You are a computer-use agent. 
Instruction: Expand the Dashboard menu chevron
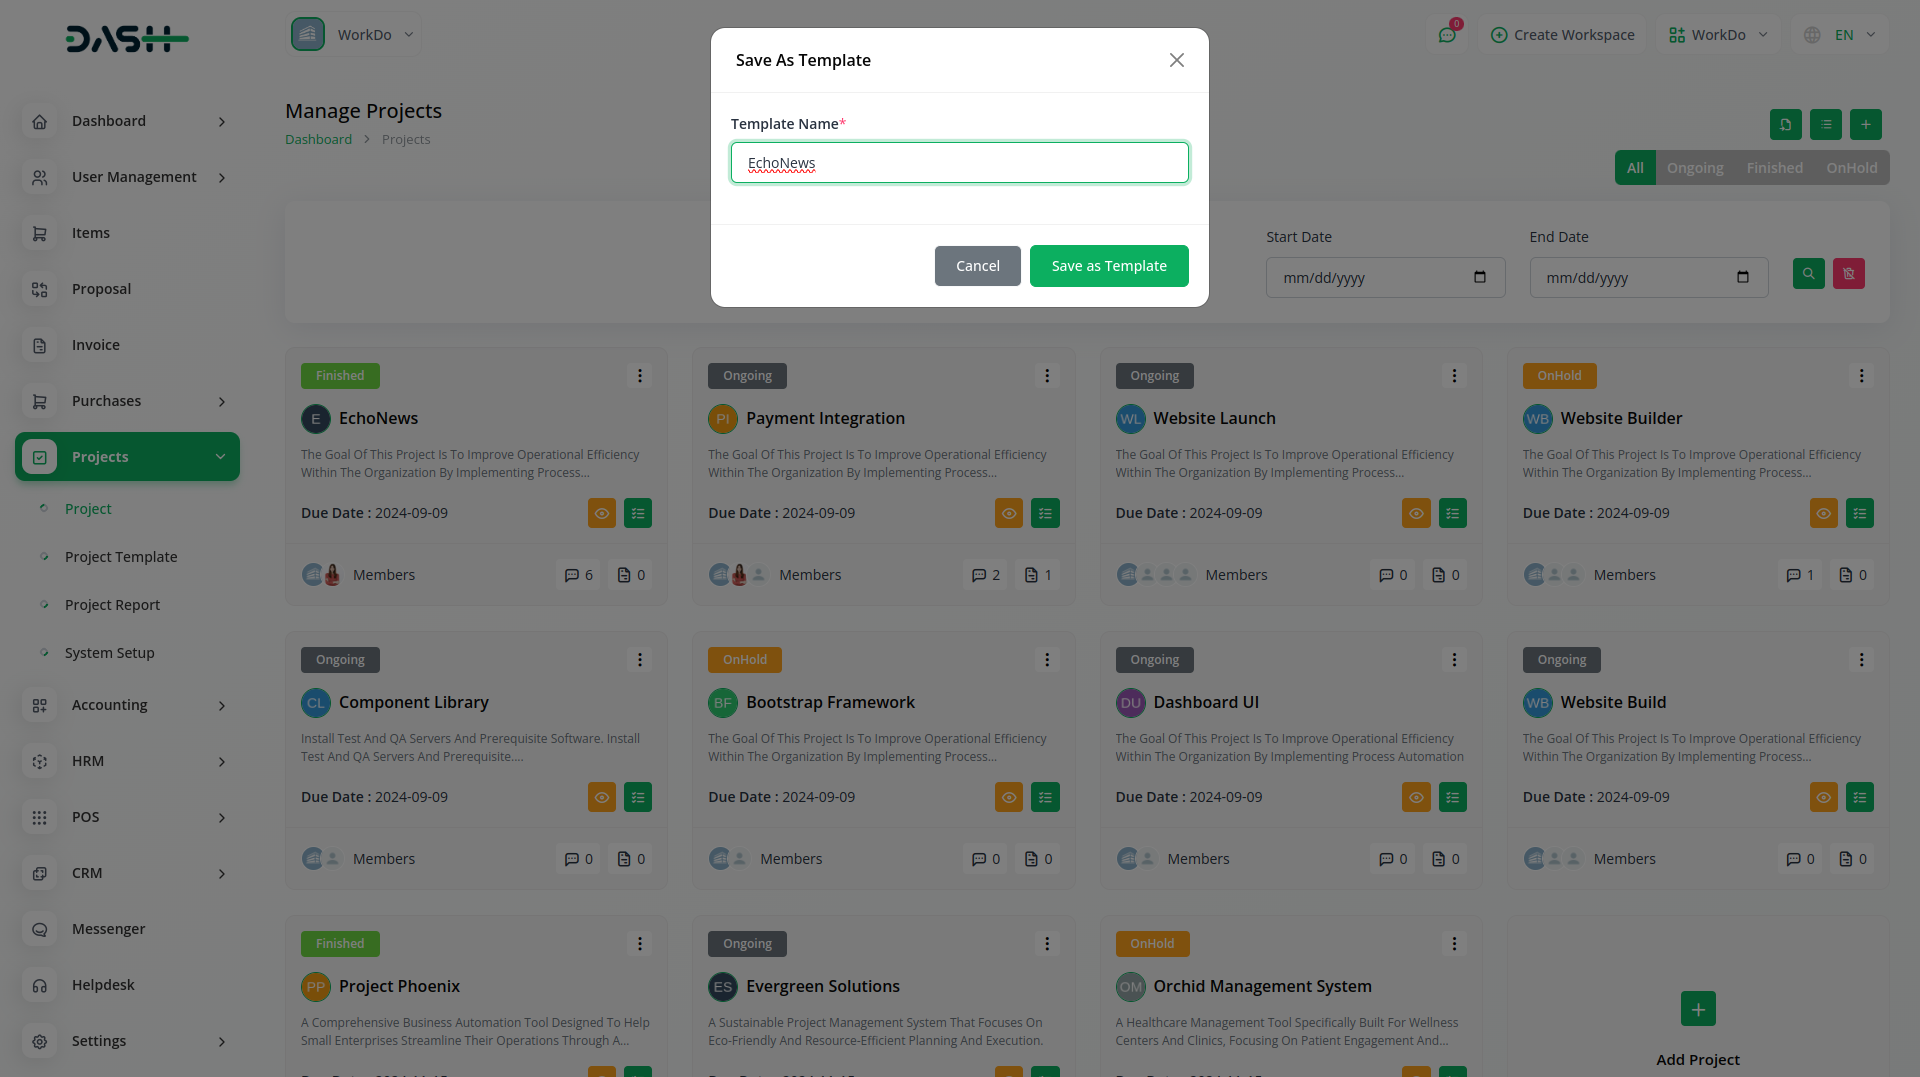click(222, 122)
